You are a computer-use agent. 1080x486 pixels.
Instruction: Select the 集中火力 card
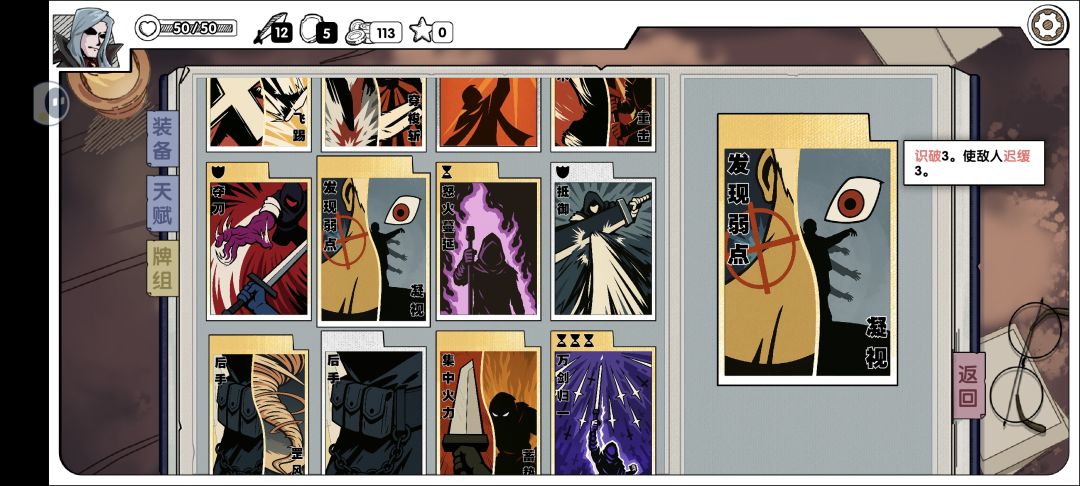tap(488, 404)
